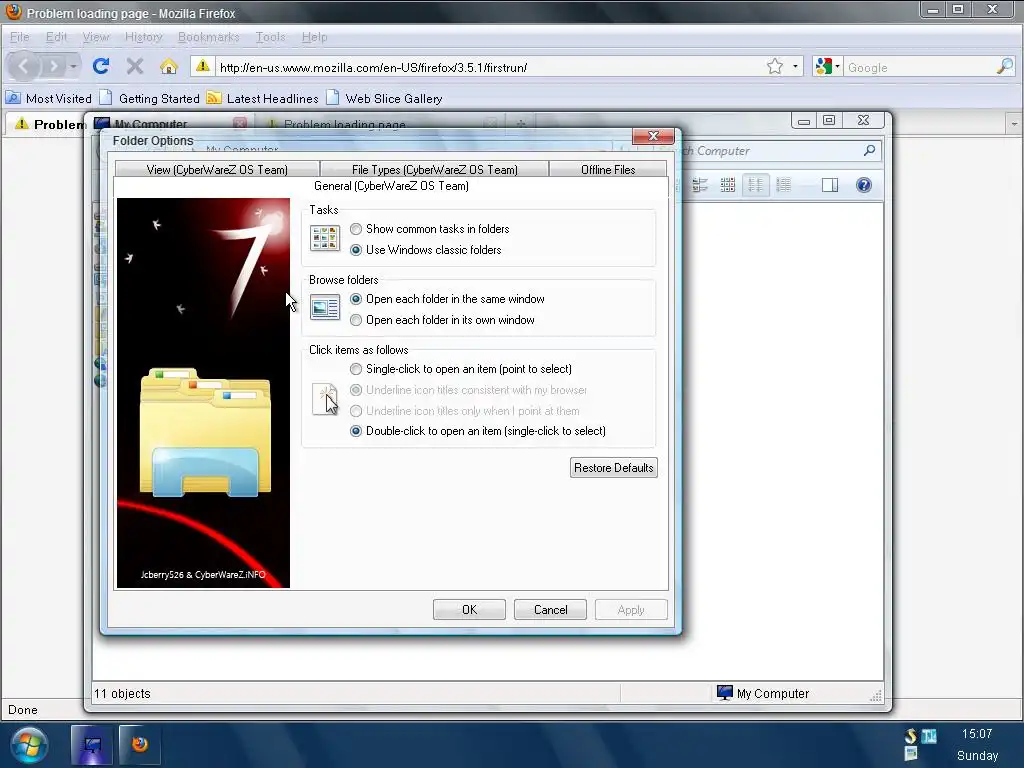The image size is (1024, 768).
Task: Open the back/forward history dropdown
Action: tap(73, 67)
